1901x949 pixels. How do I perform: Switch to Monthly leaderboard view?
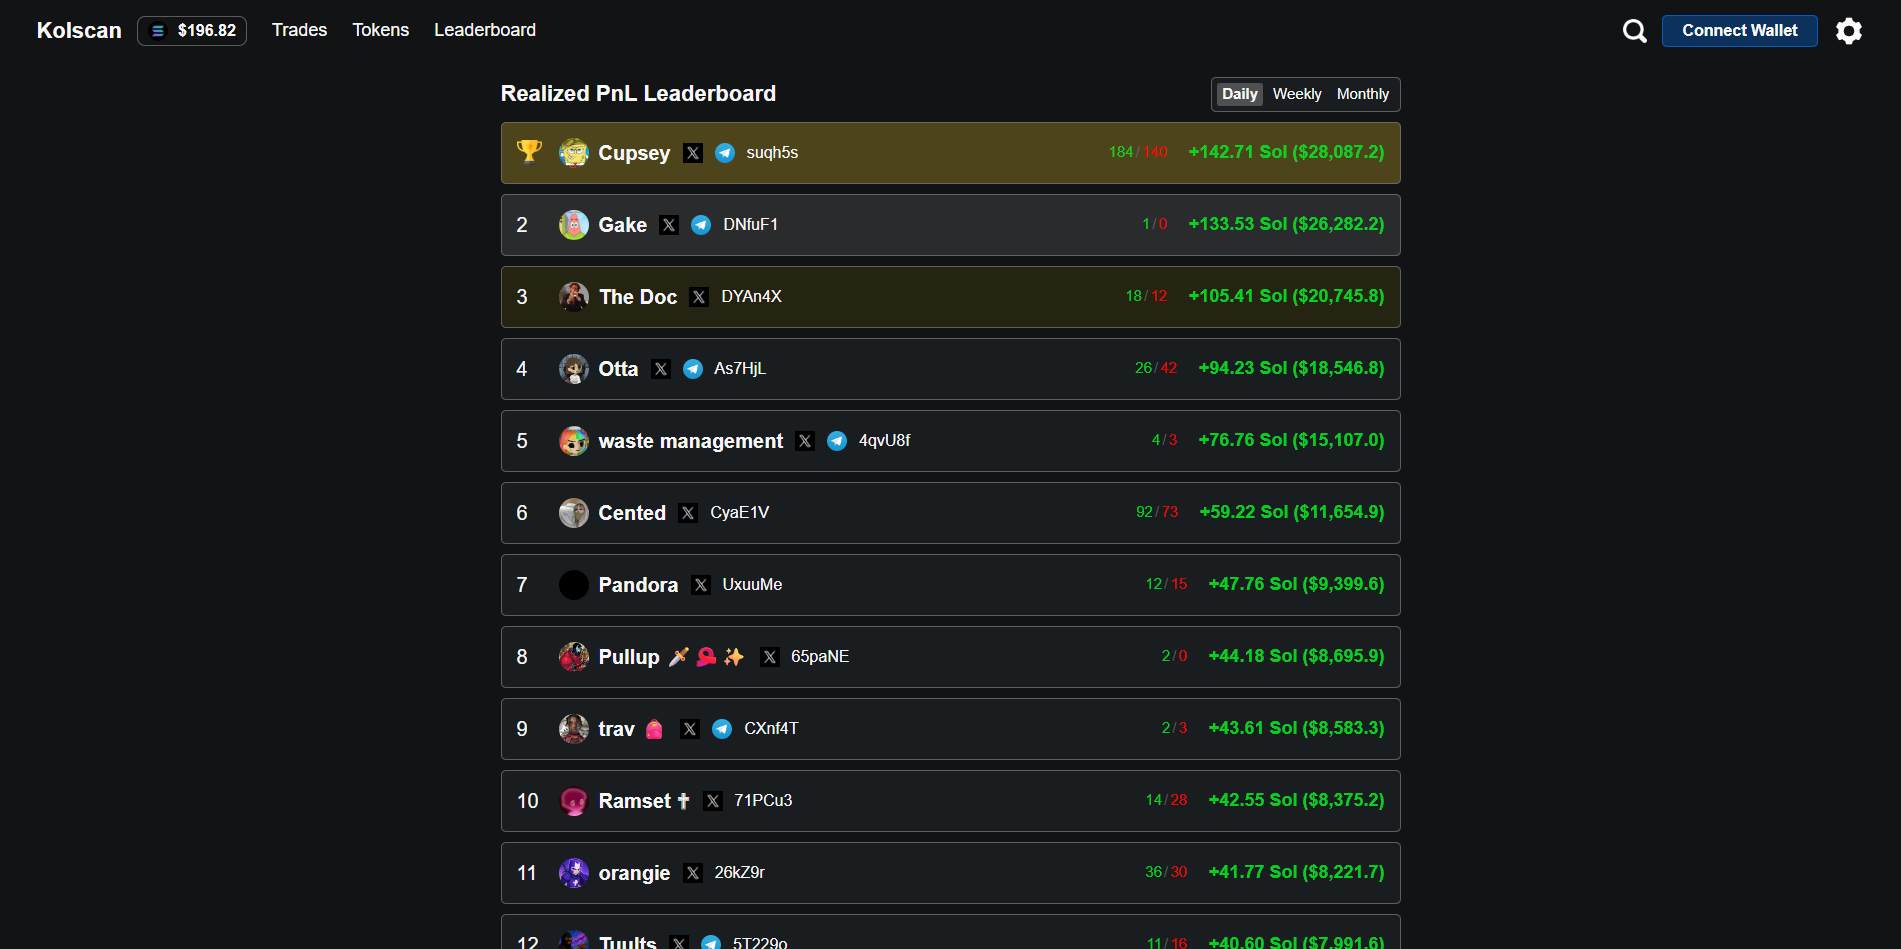click(x=1363, y=93)
